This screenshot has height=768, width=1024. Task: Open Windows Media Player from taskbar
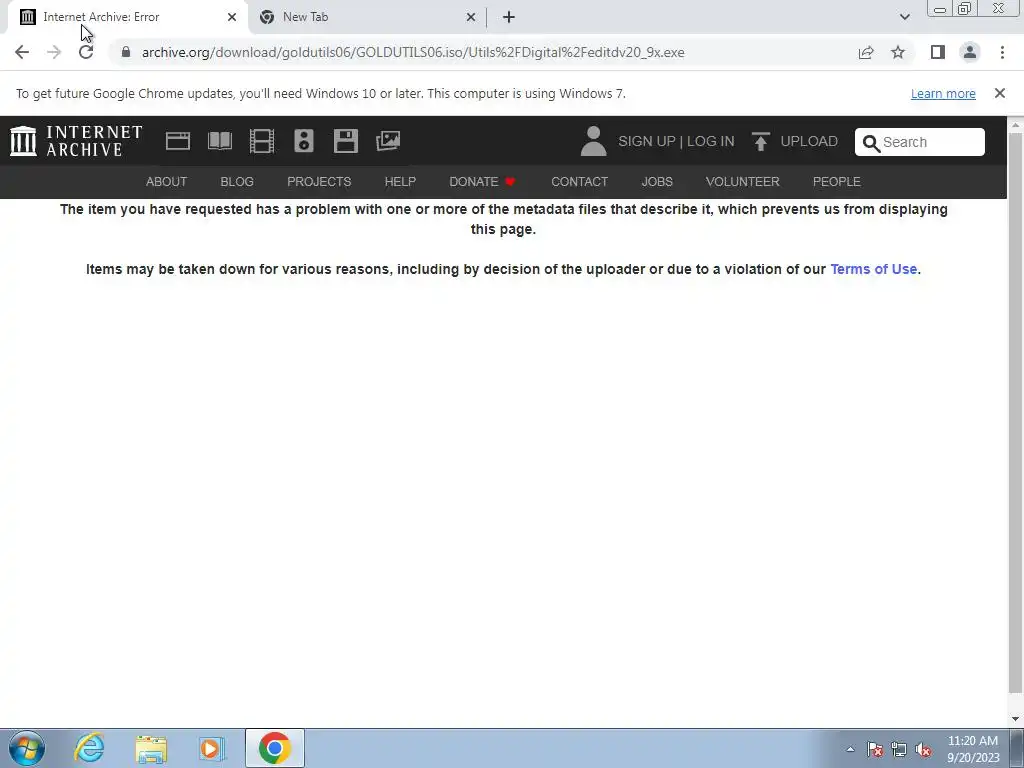(212, 748)
